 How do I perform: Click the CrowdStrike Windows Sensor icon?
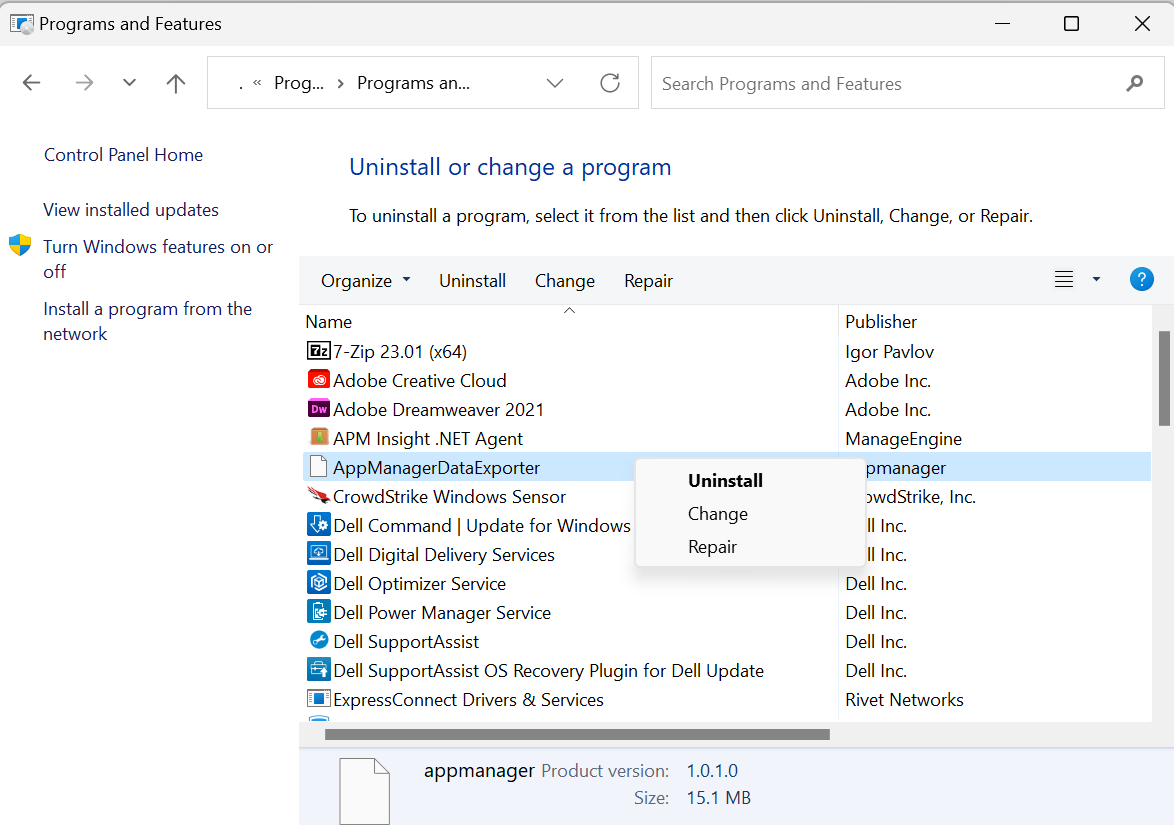click(319, 496)
